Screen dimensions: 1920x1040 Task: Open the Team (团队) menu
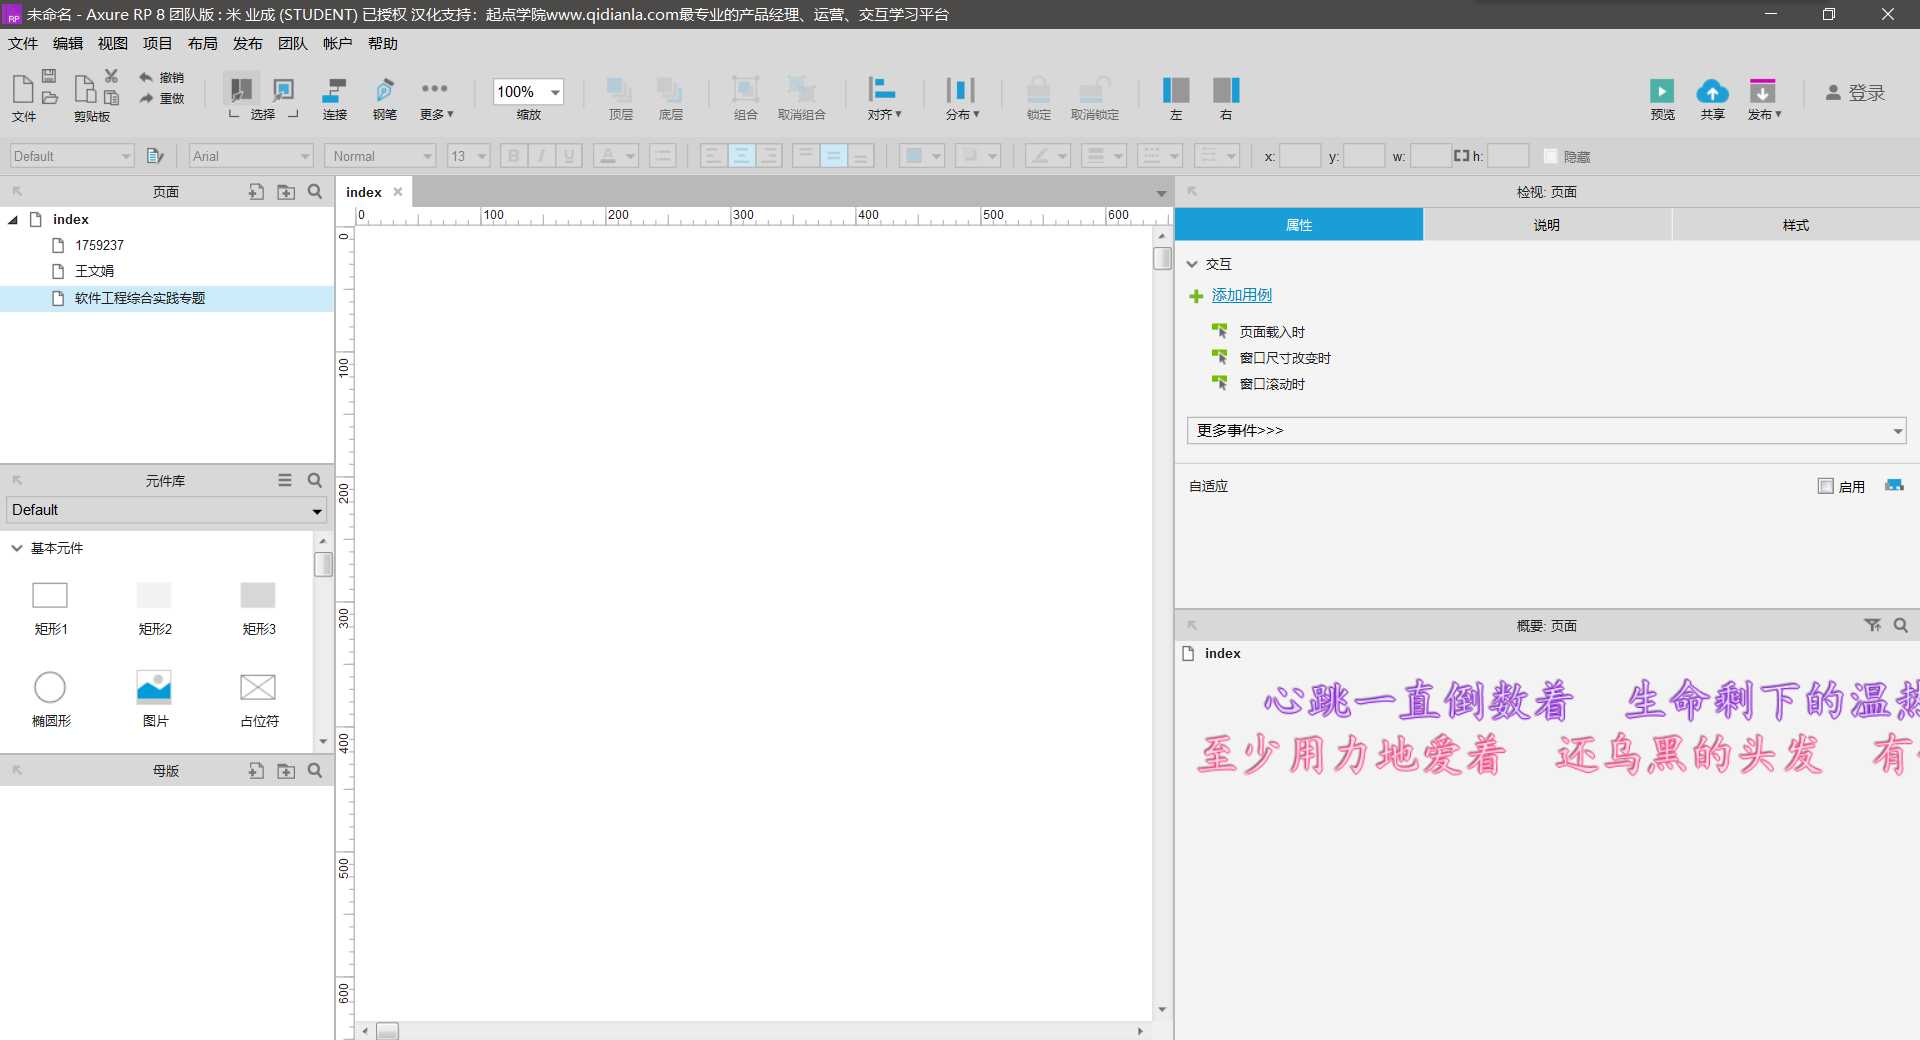pos(293,44)
